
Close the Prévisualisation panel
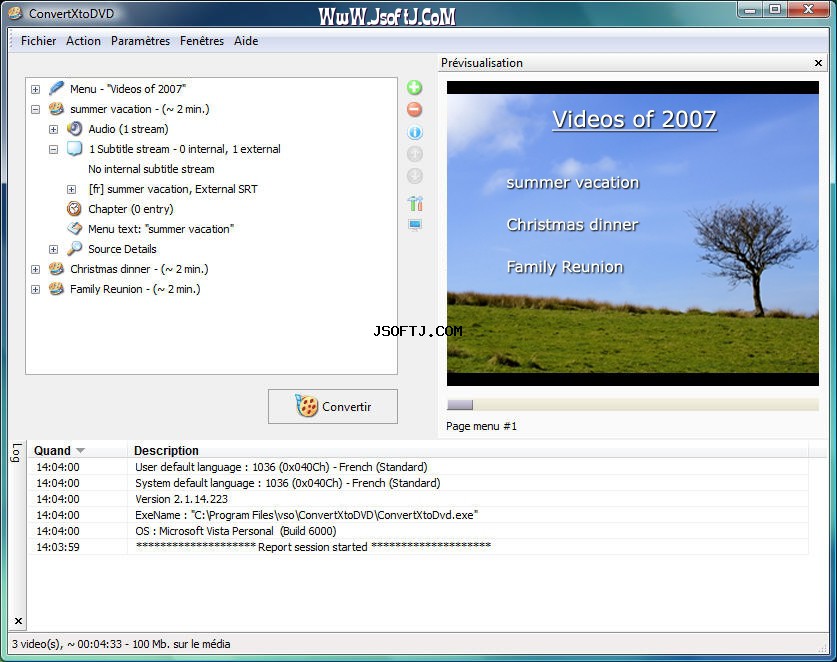point(818,63)
